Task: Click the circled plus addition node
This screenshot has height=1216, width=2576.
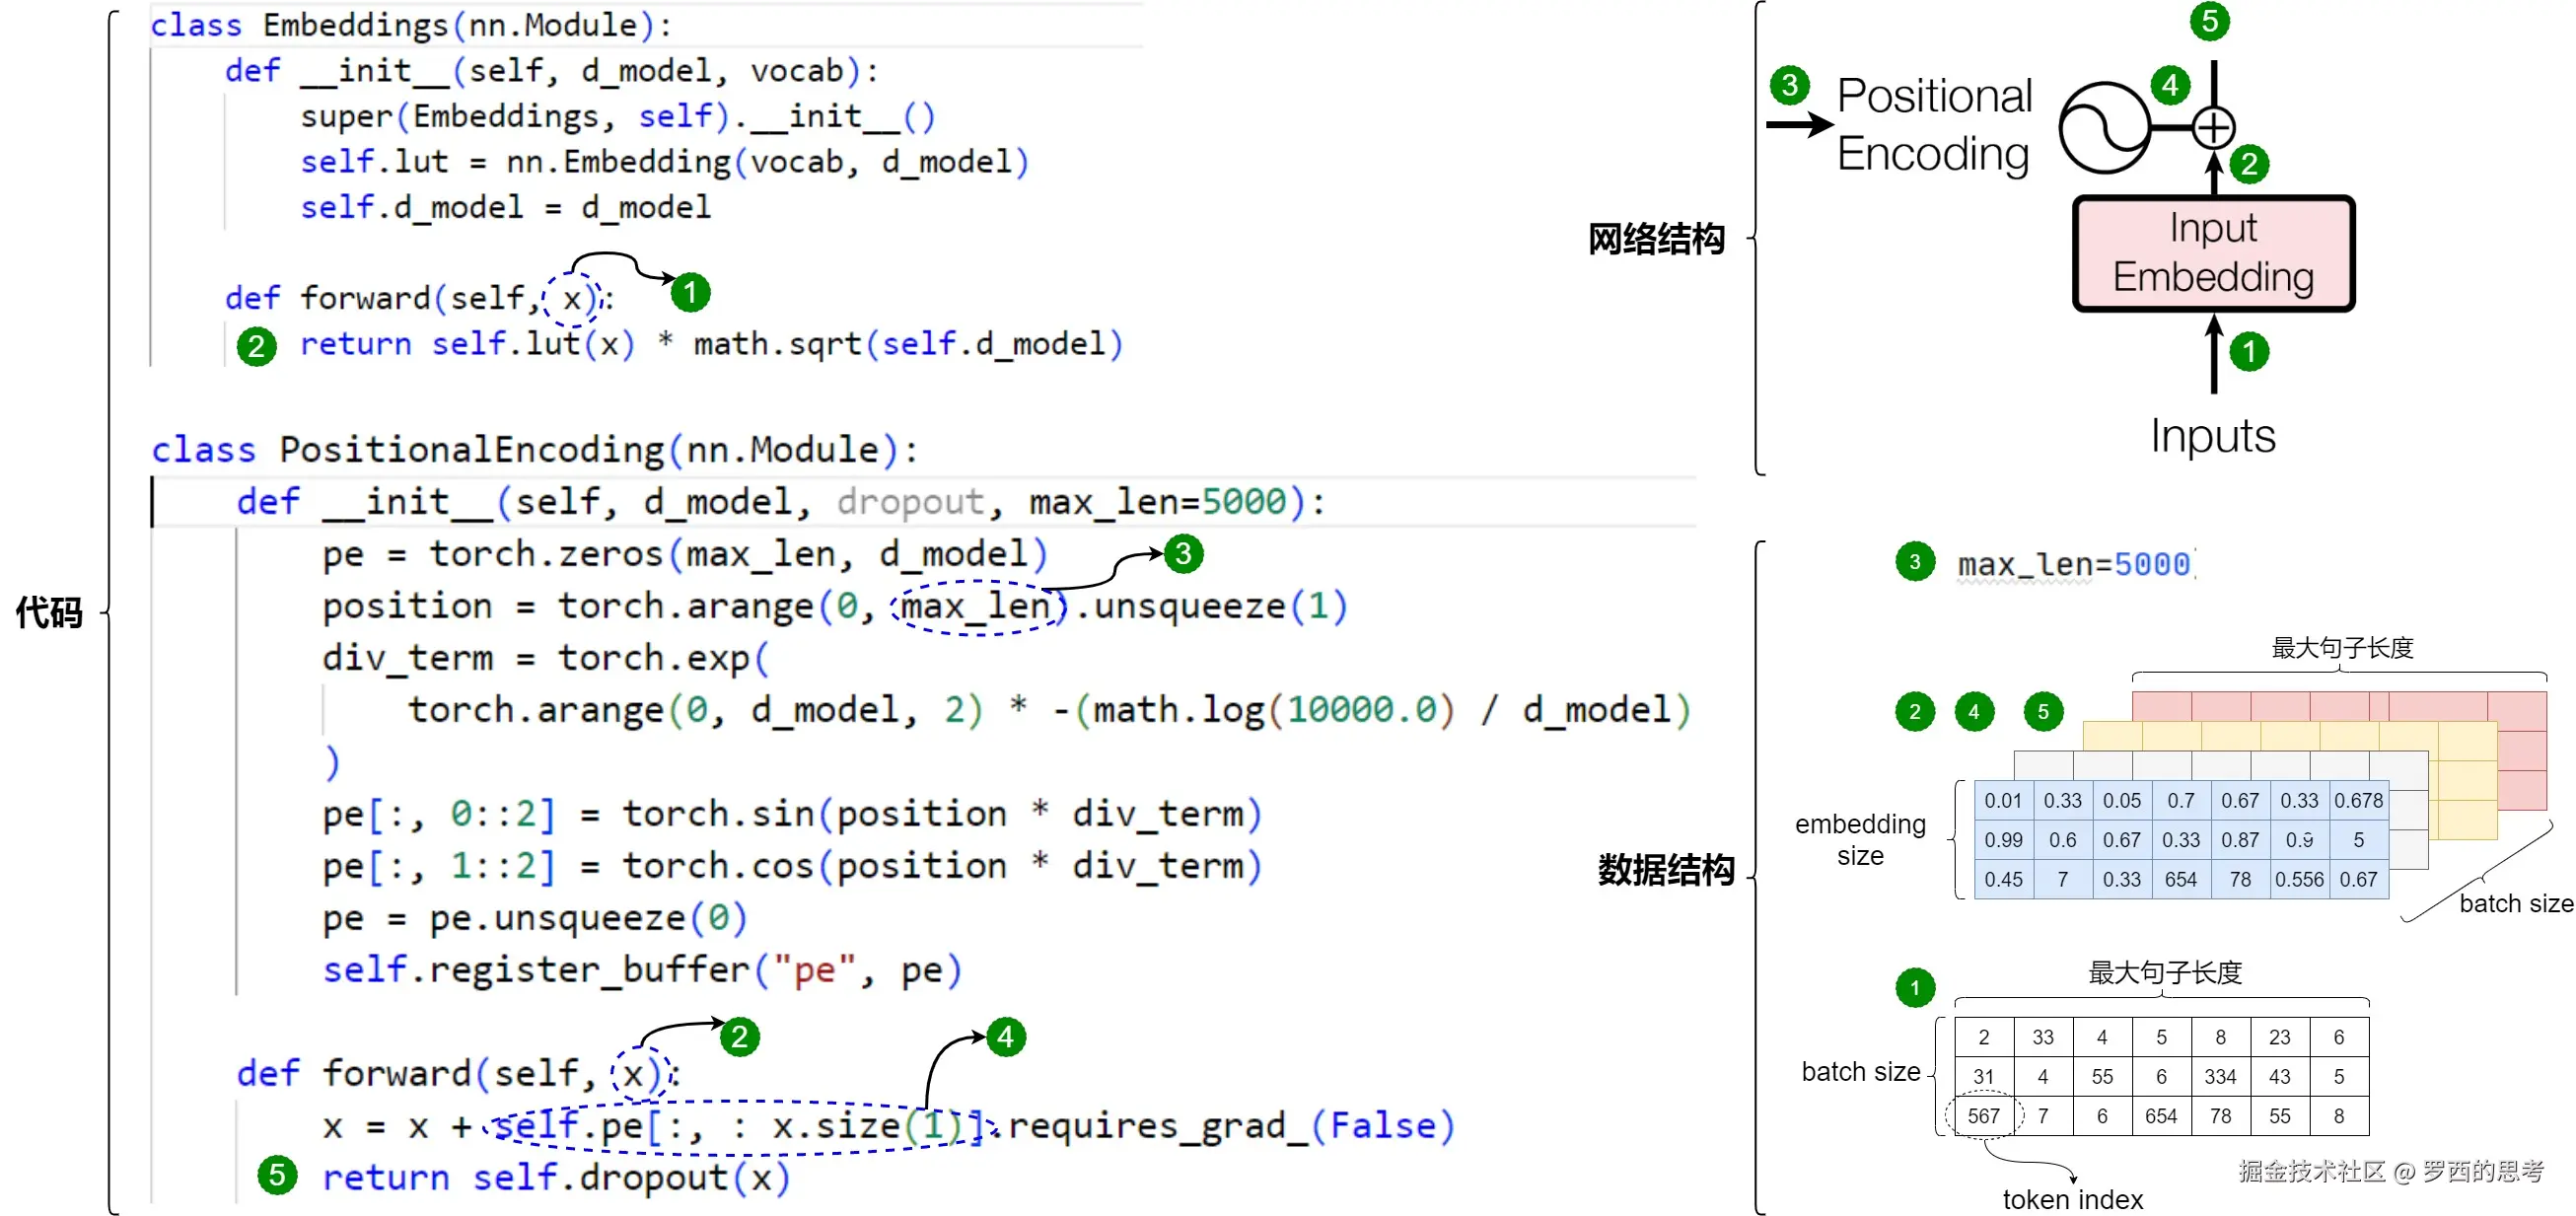Action: [2213, 127]
